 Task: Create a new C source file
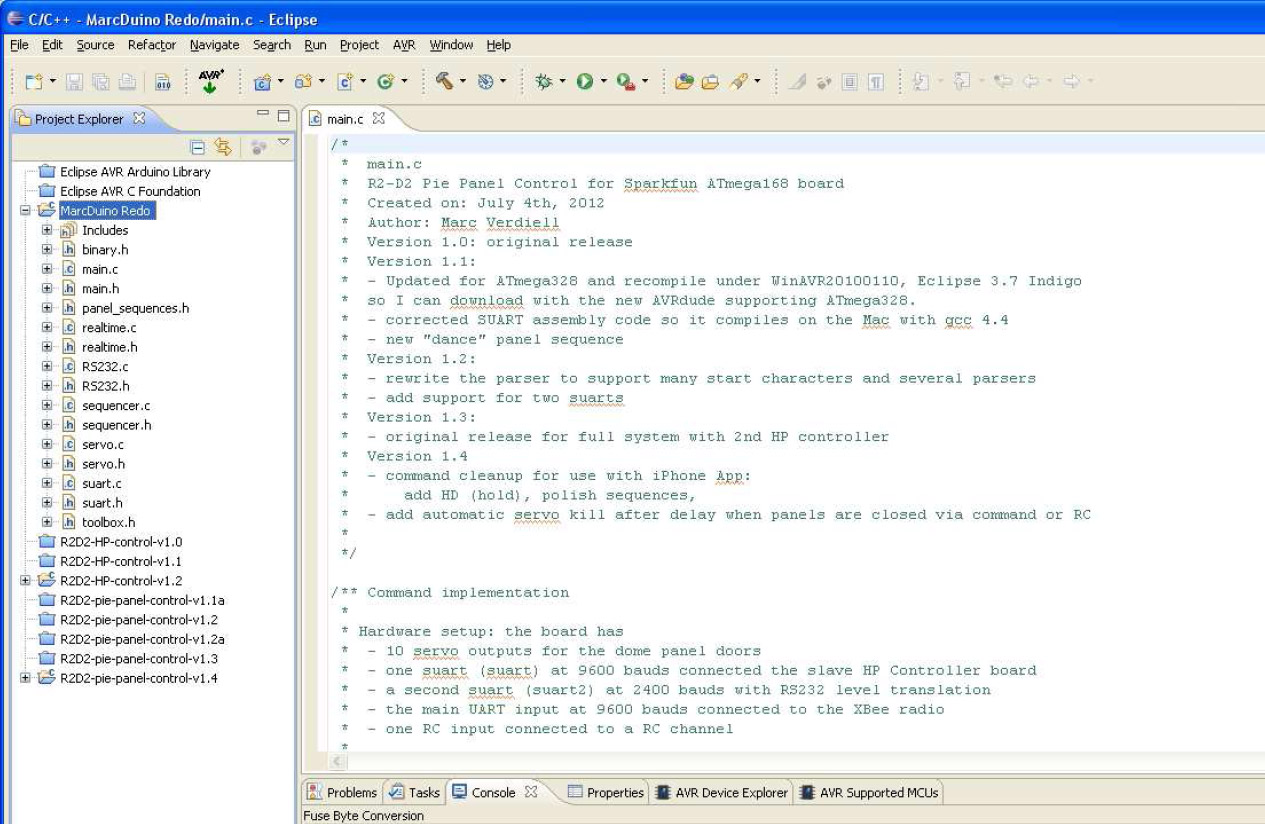pyautogui.click(x=345, y=80)
